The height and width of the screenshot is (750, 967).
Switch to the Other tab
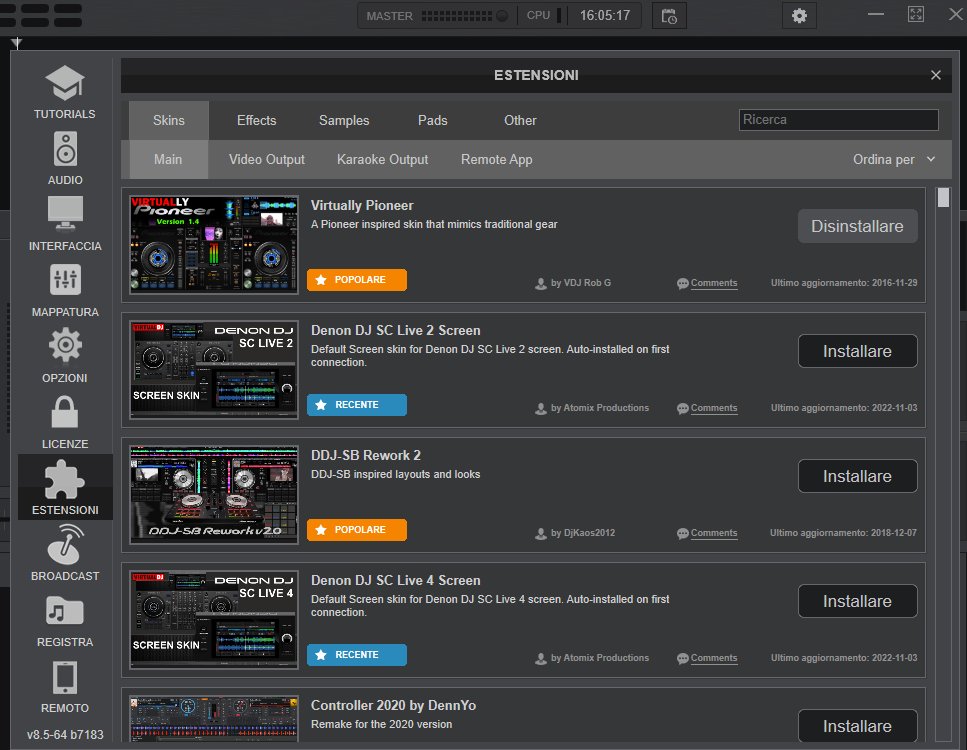[521, 120]
